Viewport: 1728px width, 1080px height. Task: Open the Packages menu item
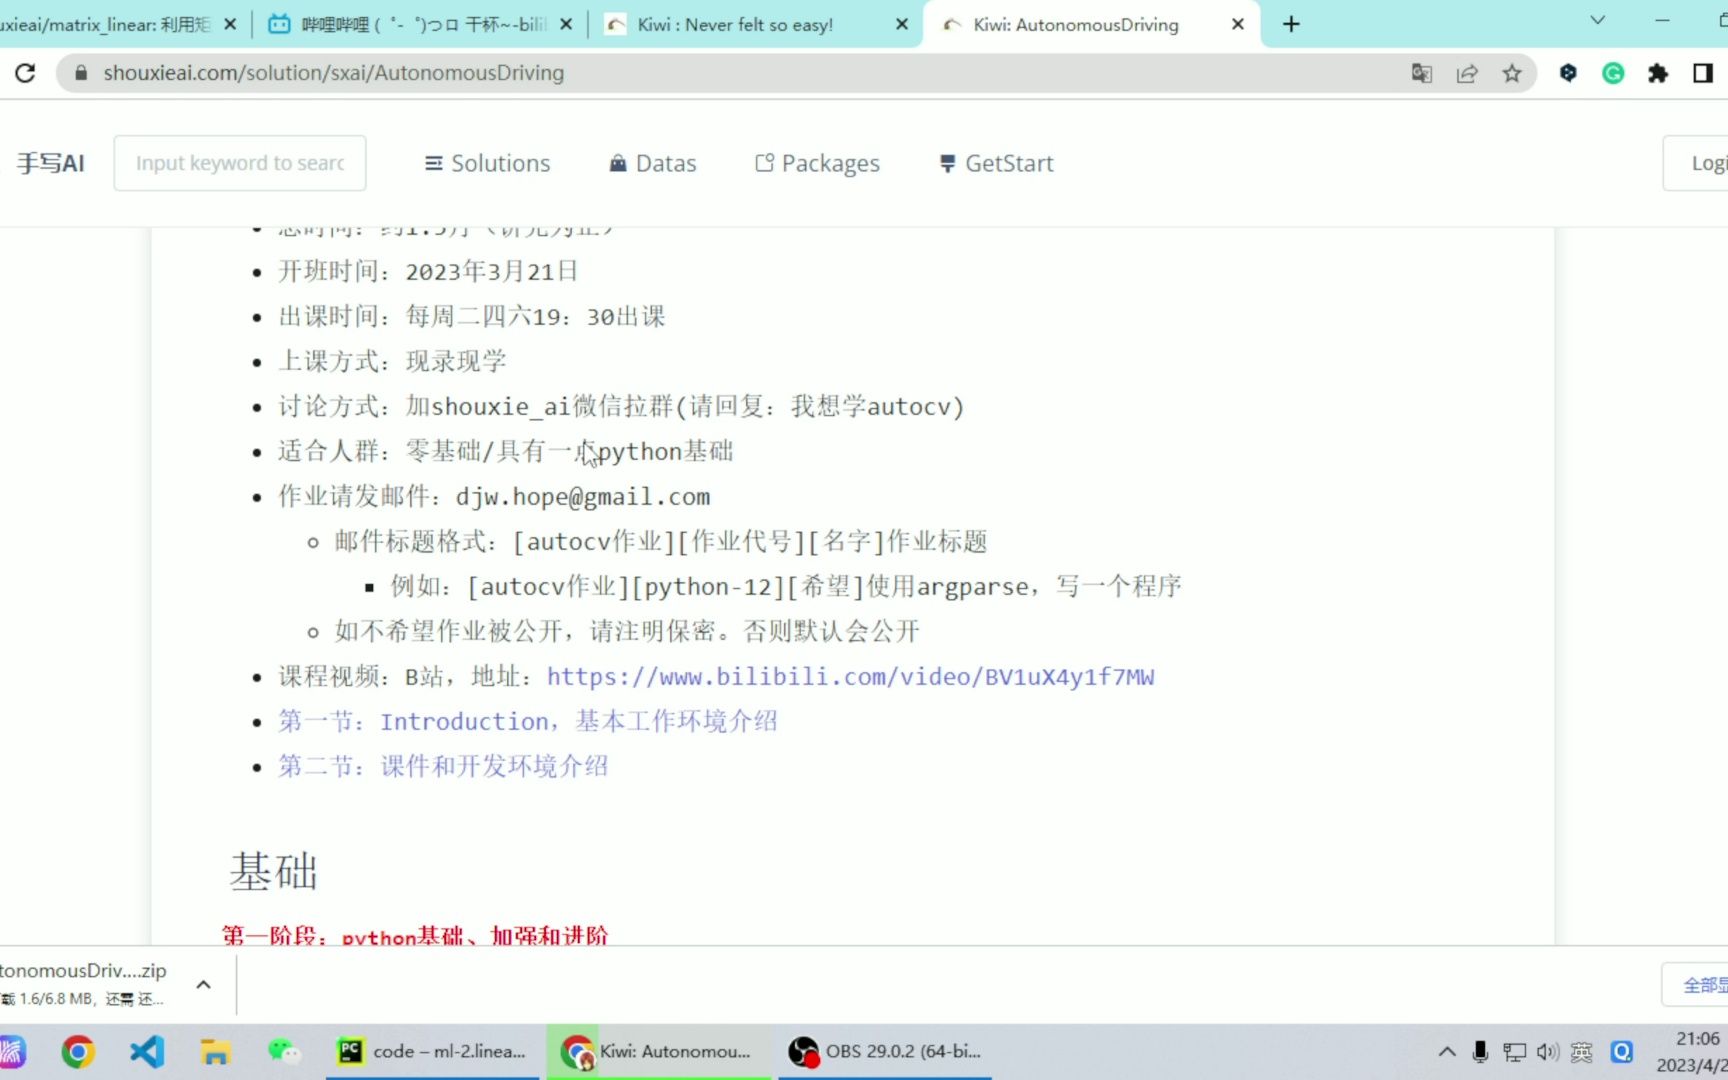click(817, 163)
